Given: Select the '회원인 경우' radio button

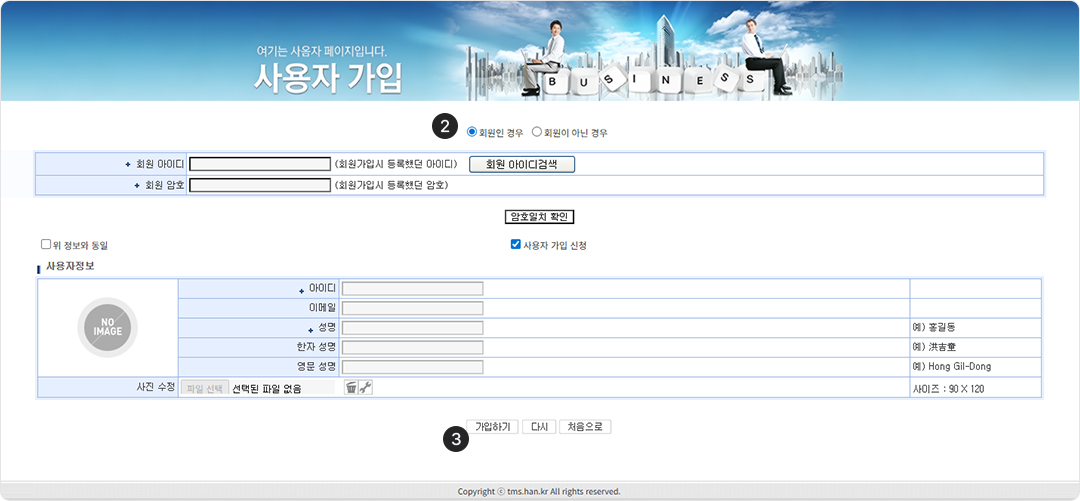Looking at the screenshot, I should pyautogui.click(x=472, y=131).
